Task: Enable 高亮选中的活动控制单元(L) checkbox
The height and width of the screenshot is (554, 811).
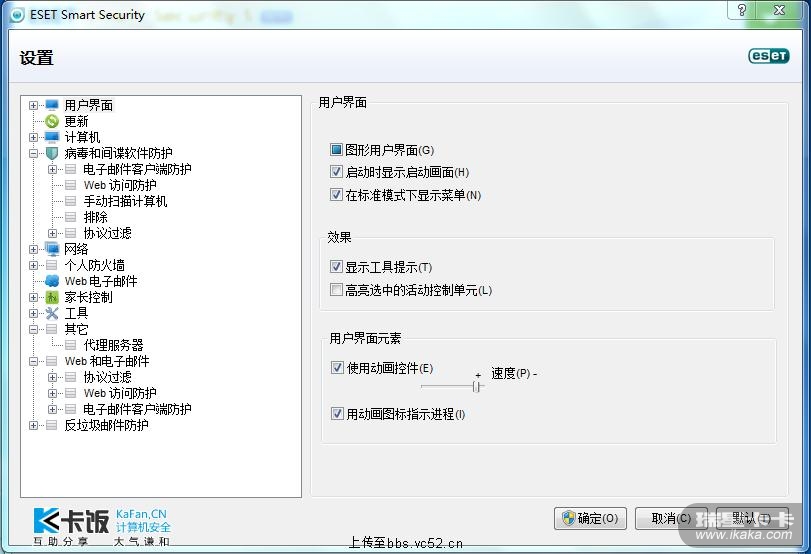Action: (336, 290)
